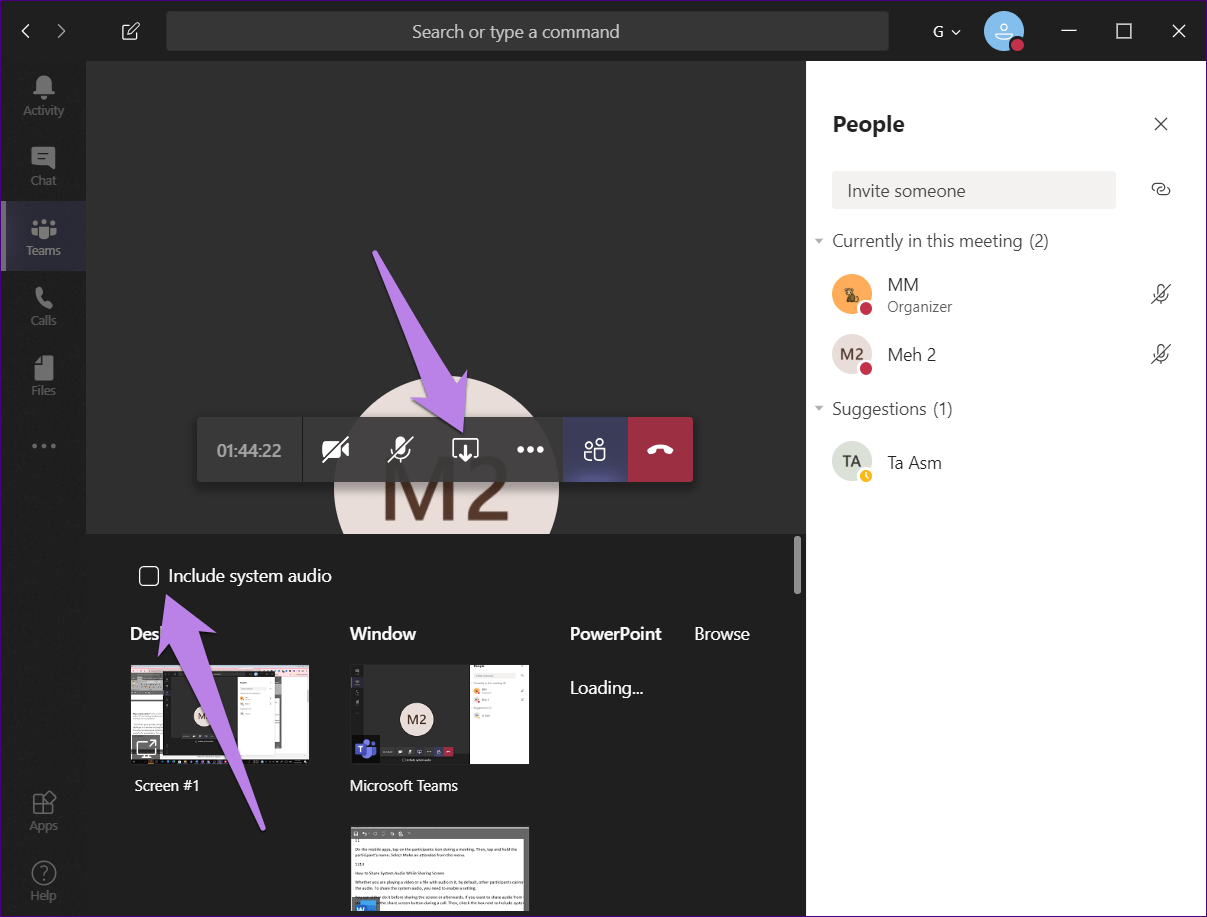The image size is (1207, 917).
Task: Turn on camera in call controls
Action: pos(336,450)
